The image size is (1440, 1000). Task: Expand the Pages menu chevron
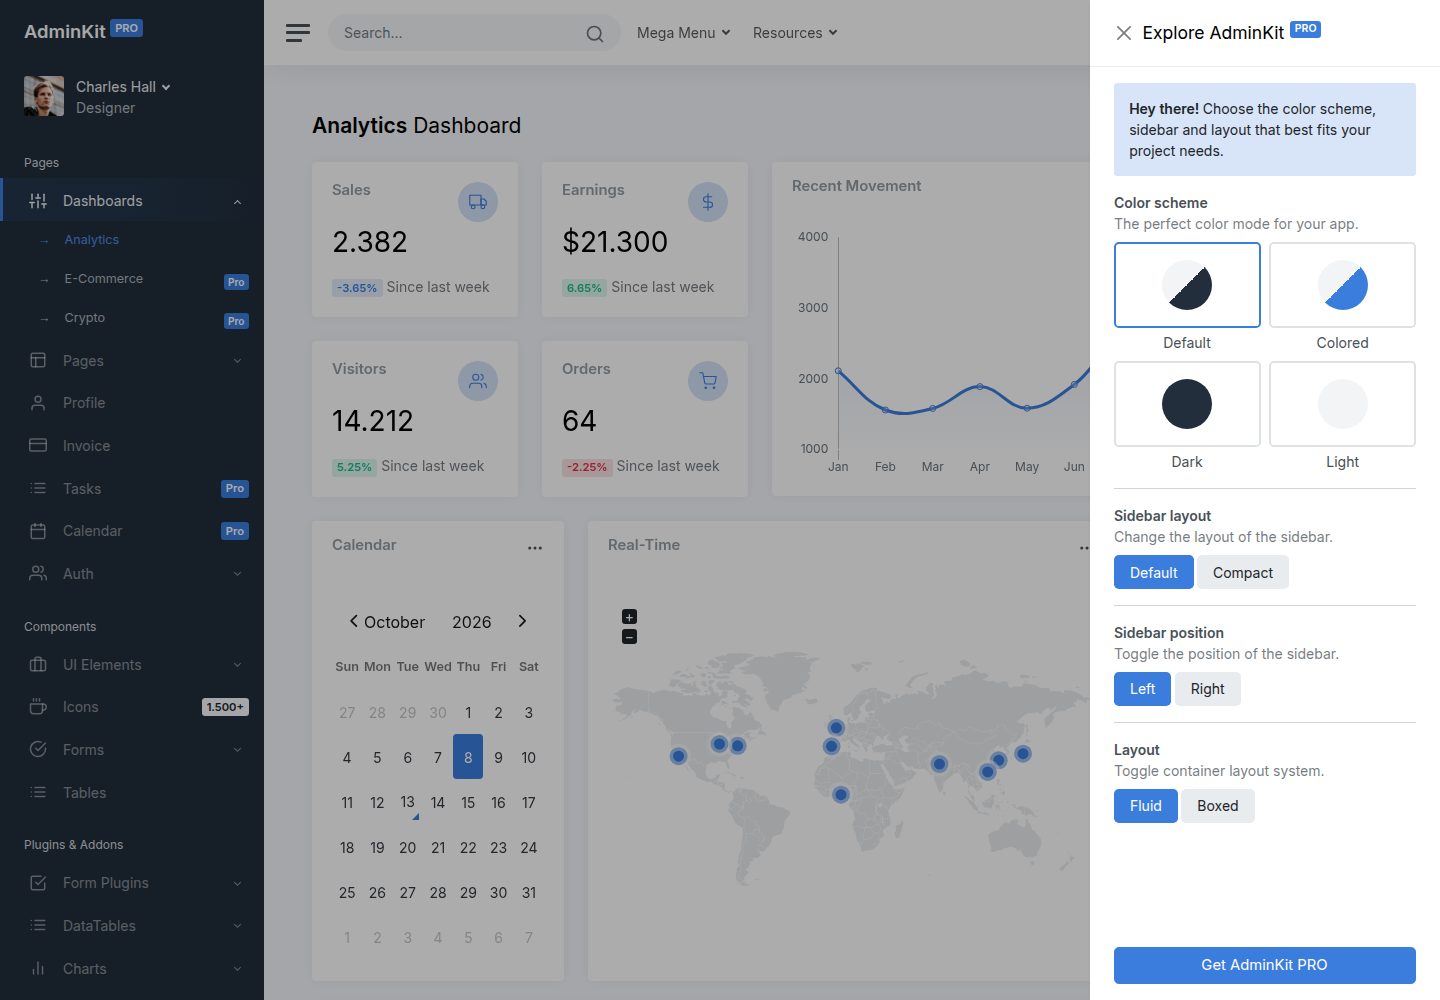(x=237, y=361)
